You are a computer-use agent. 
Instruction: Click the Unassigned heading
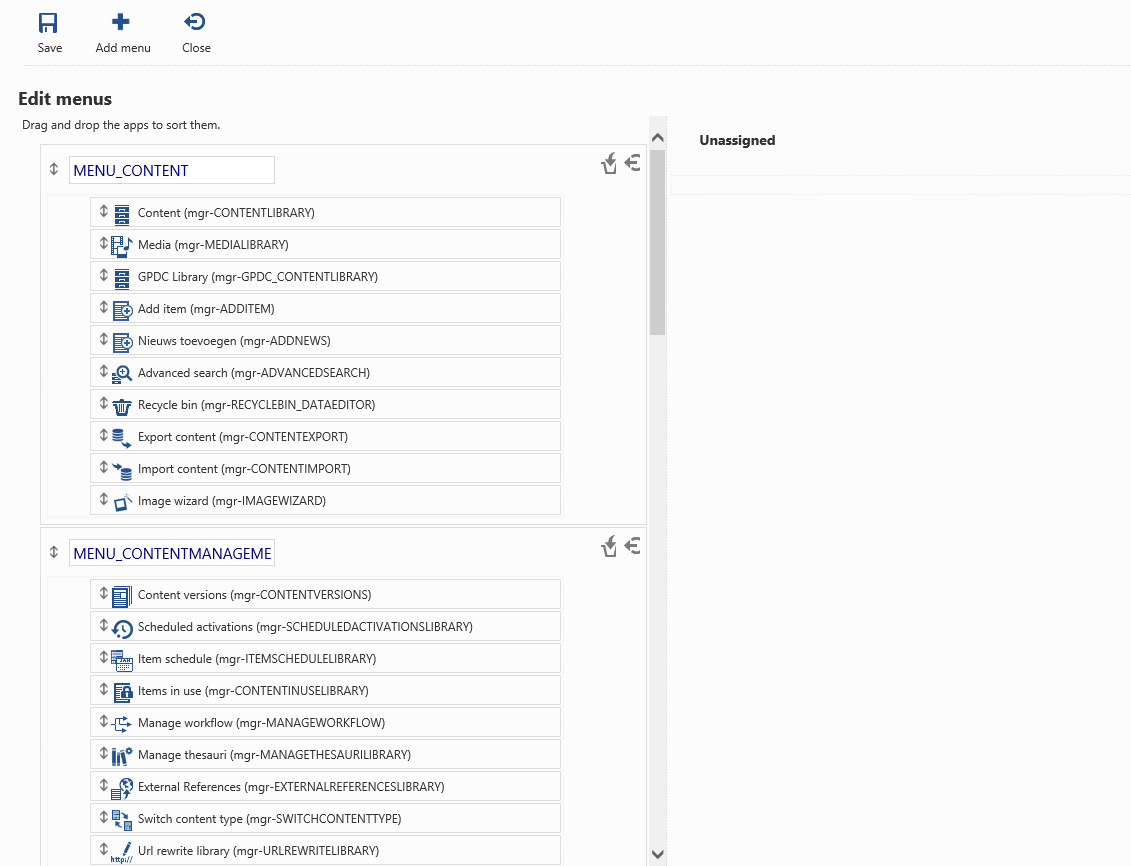737,140
